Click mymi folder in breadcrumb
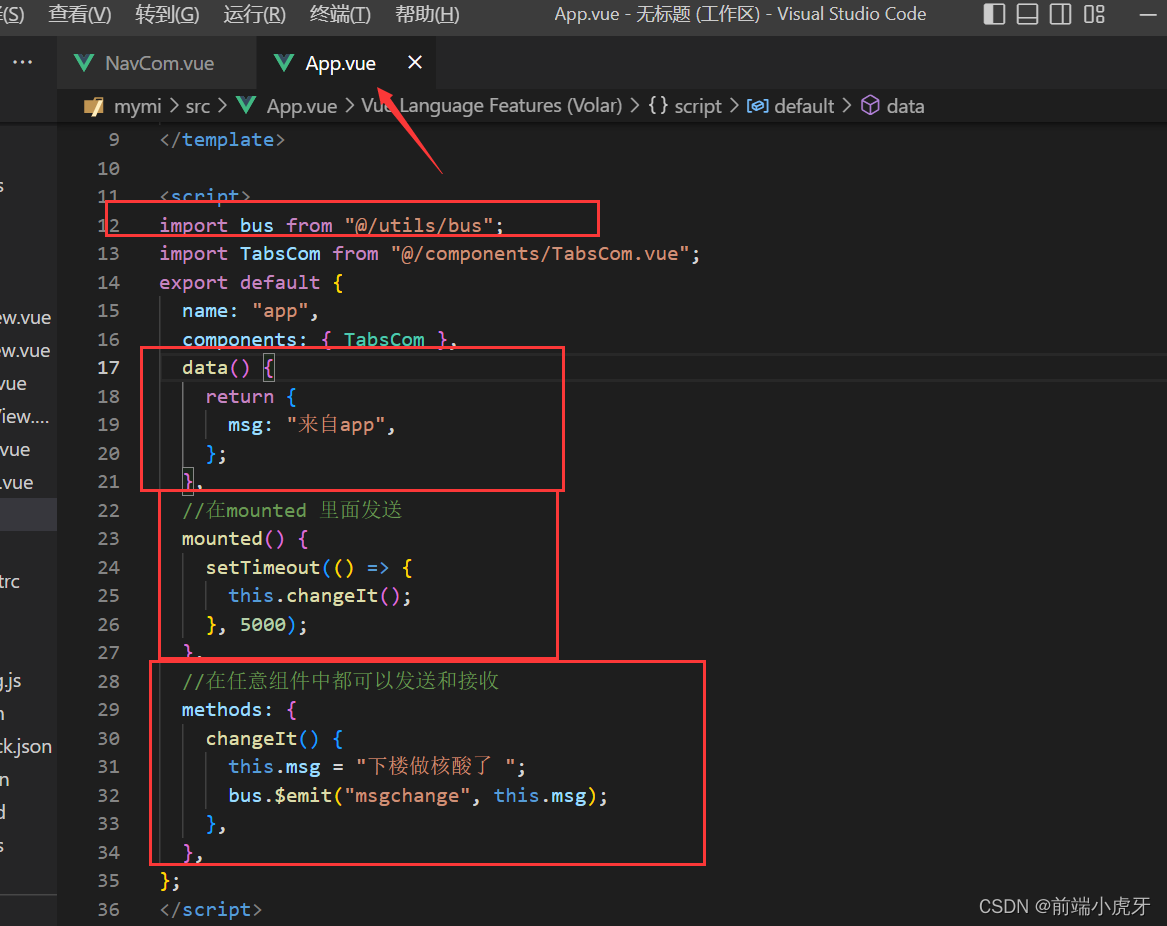The width and height of the screenshot is (1167, 926). (138, 106)
